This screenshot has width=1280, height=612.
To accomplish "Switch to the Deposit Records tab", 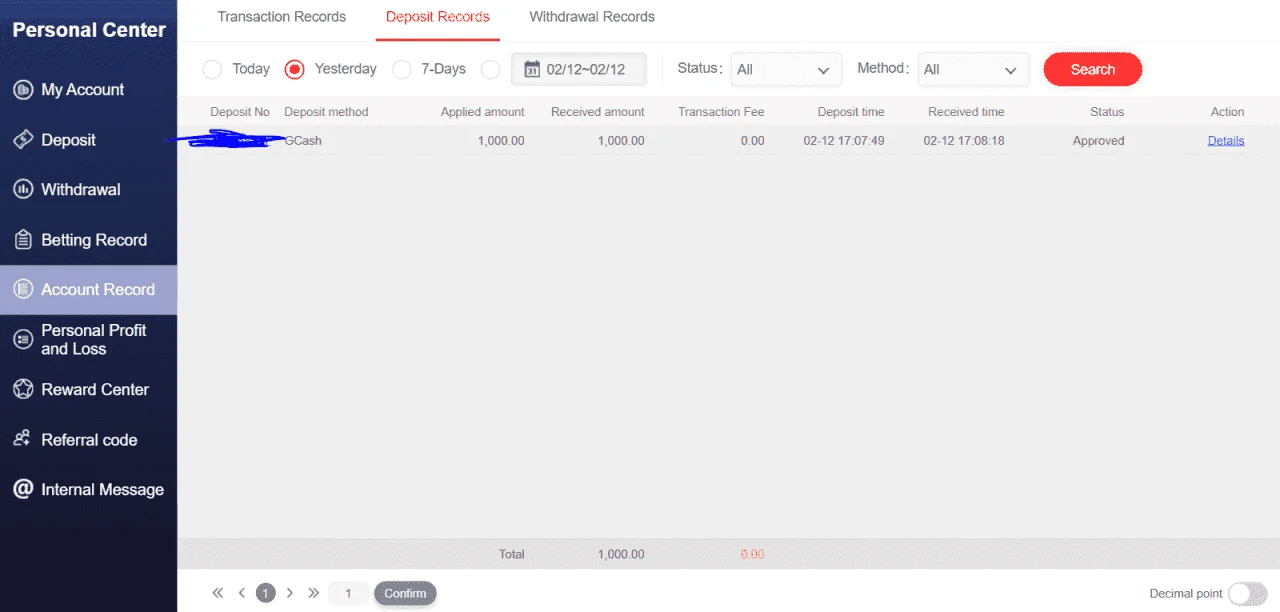I will coord(438,17).
